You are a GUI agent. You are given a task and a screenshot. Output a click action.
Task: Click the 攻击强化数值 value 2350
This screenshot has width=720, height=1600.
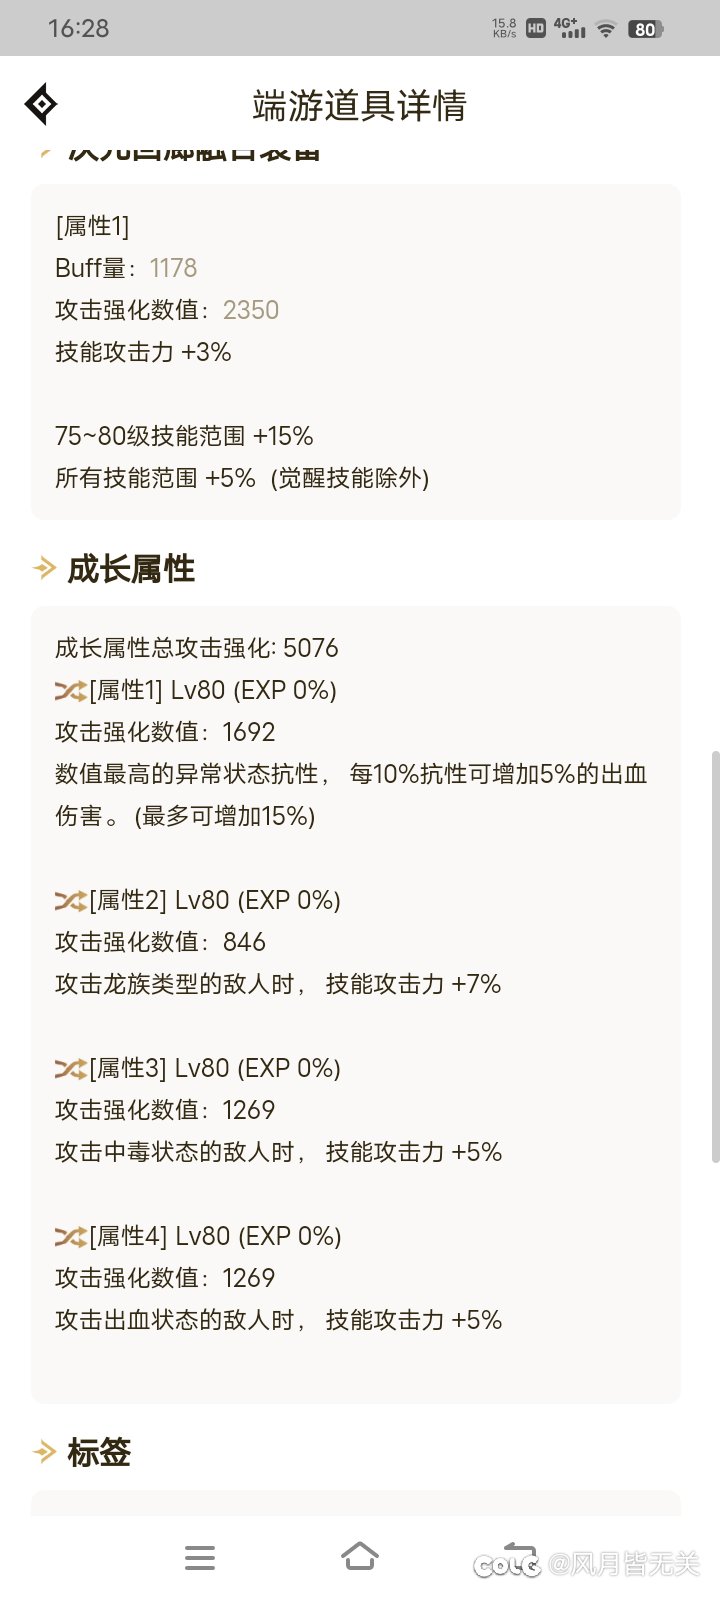[x=251, y=310]
